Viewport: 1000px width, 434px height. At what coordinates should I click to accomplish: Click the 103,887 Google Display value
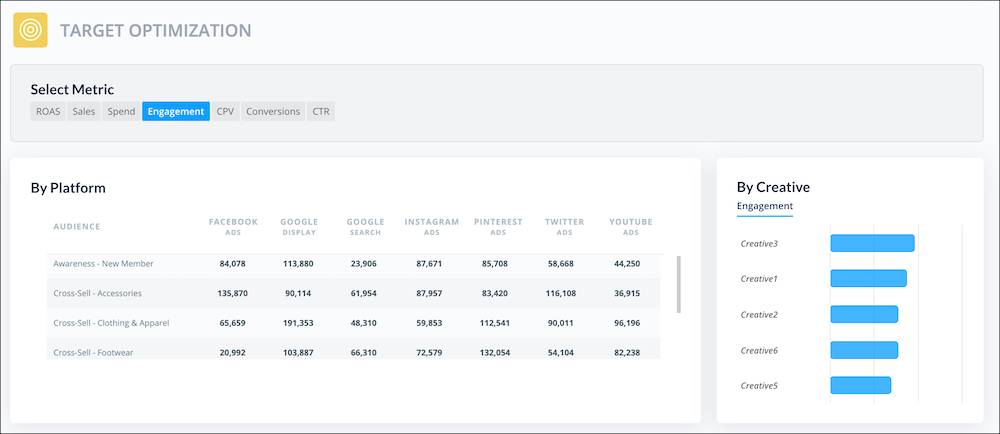[x=298, y=352]
